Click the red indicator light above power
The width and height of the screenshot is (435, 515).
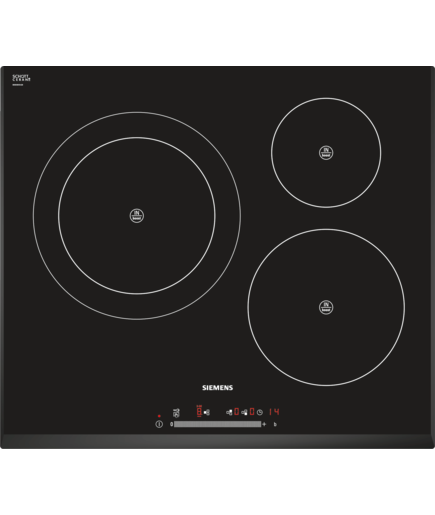(159, 416)
